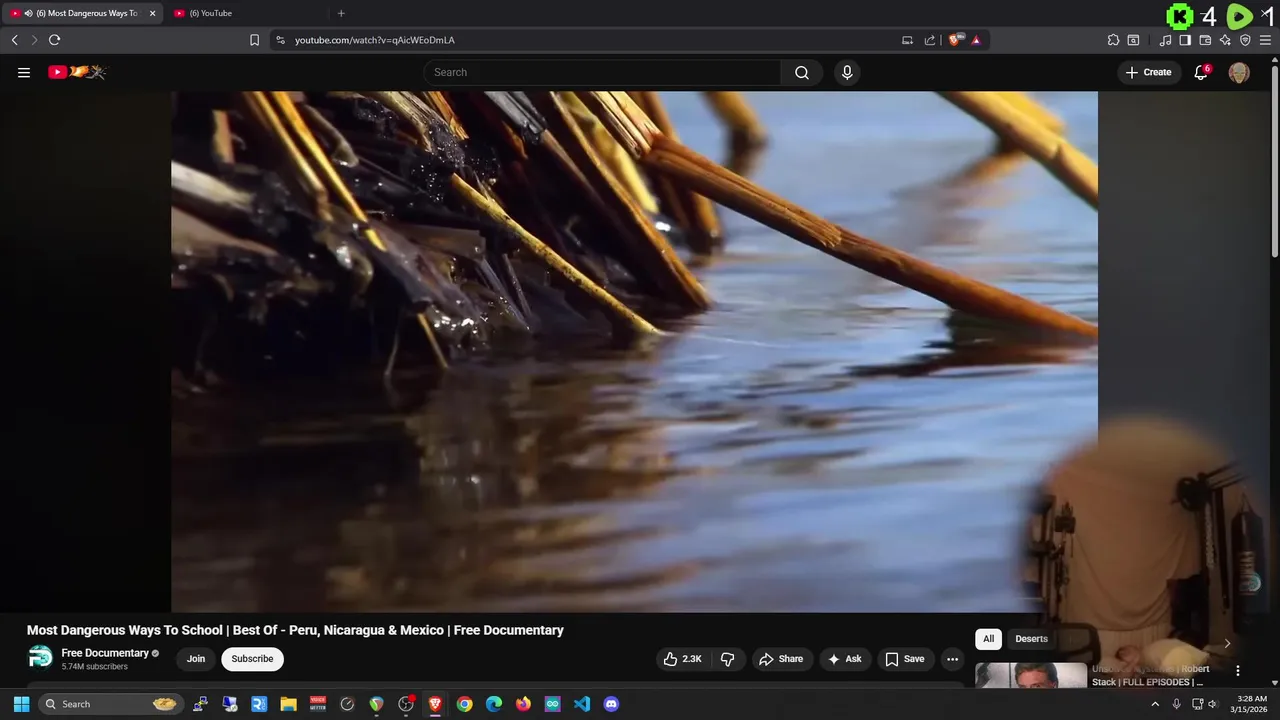This screenshot has height=720, width=1280.
Task: Open Brave Rewards triangle icon
Action: click(976, 40)
